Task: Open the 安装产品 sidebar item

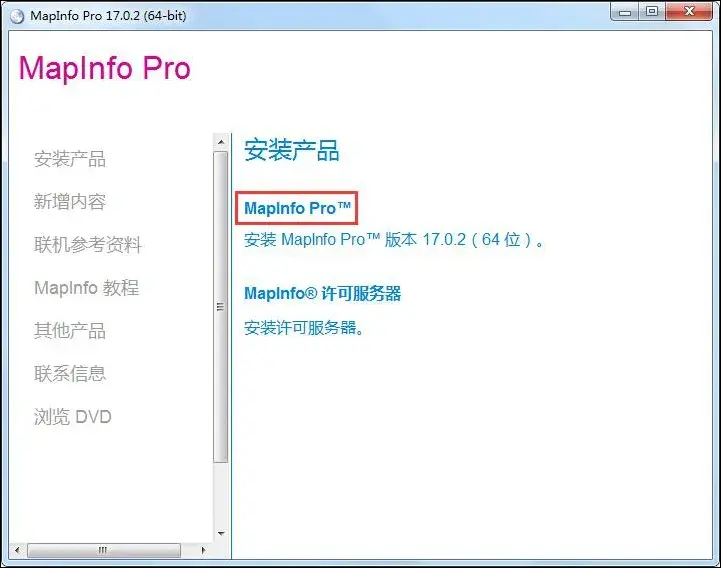Action: pos(70,159)
